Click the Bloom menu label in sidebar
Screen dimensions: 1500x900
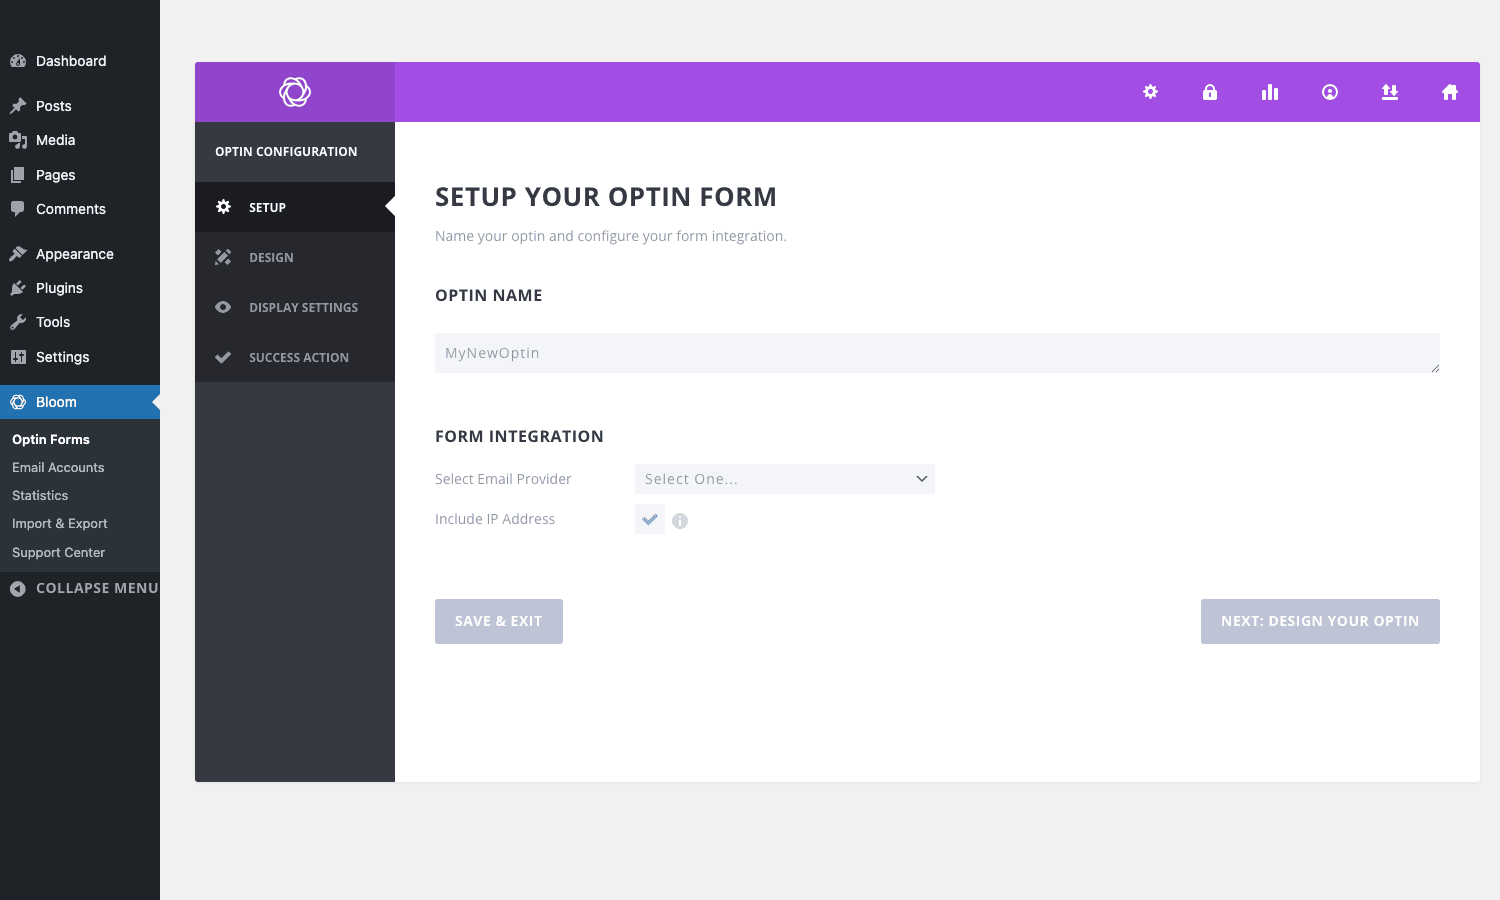[56, 402]
